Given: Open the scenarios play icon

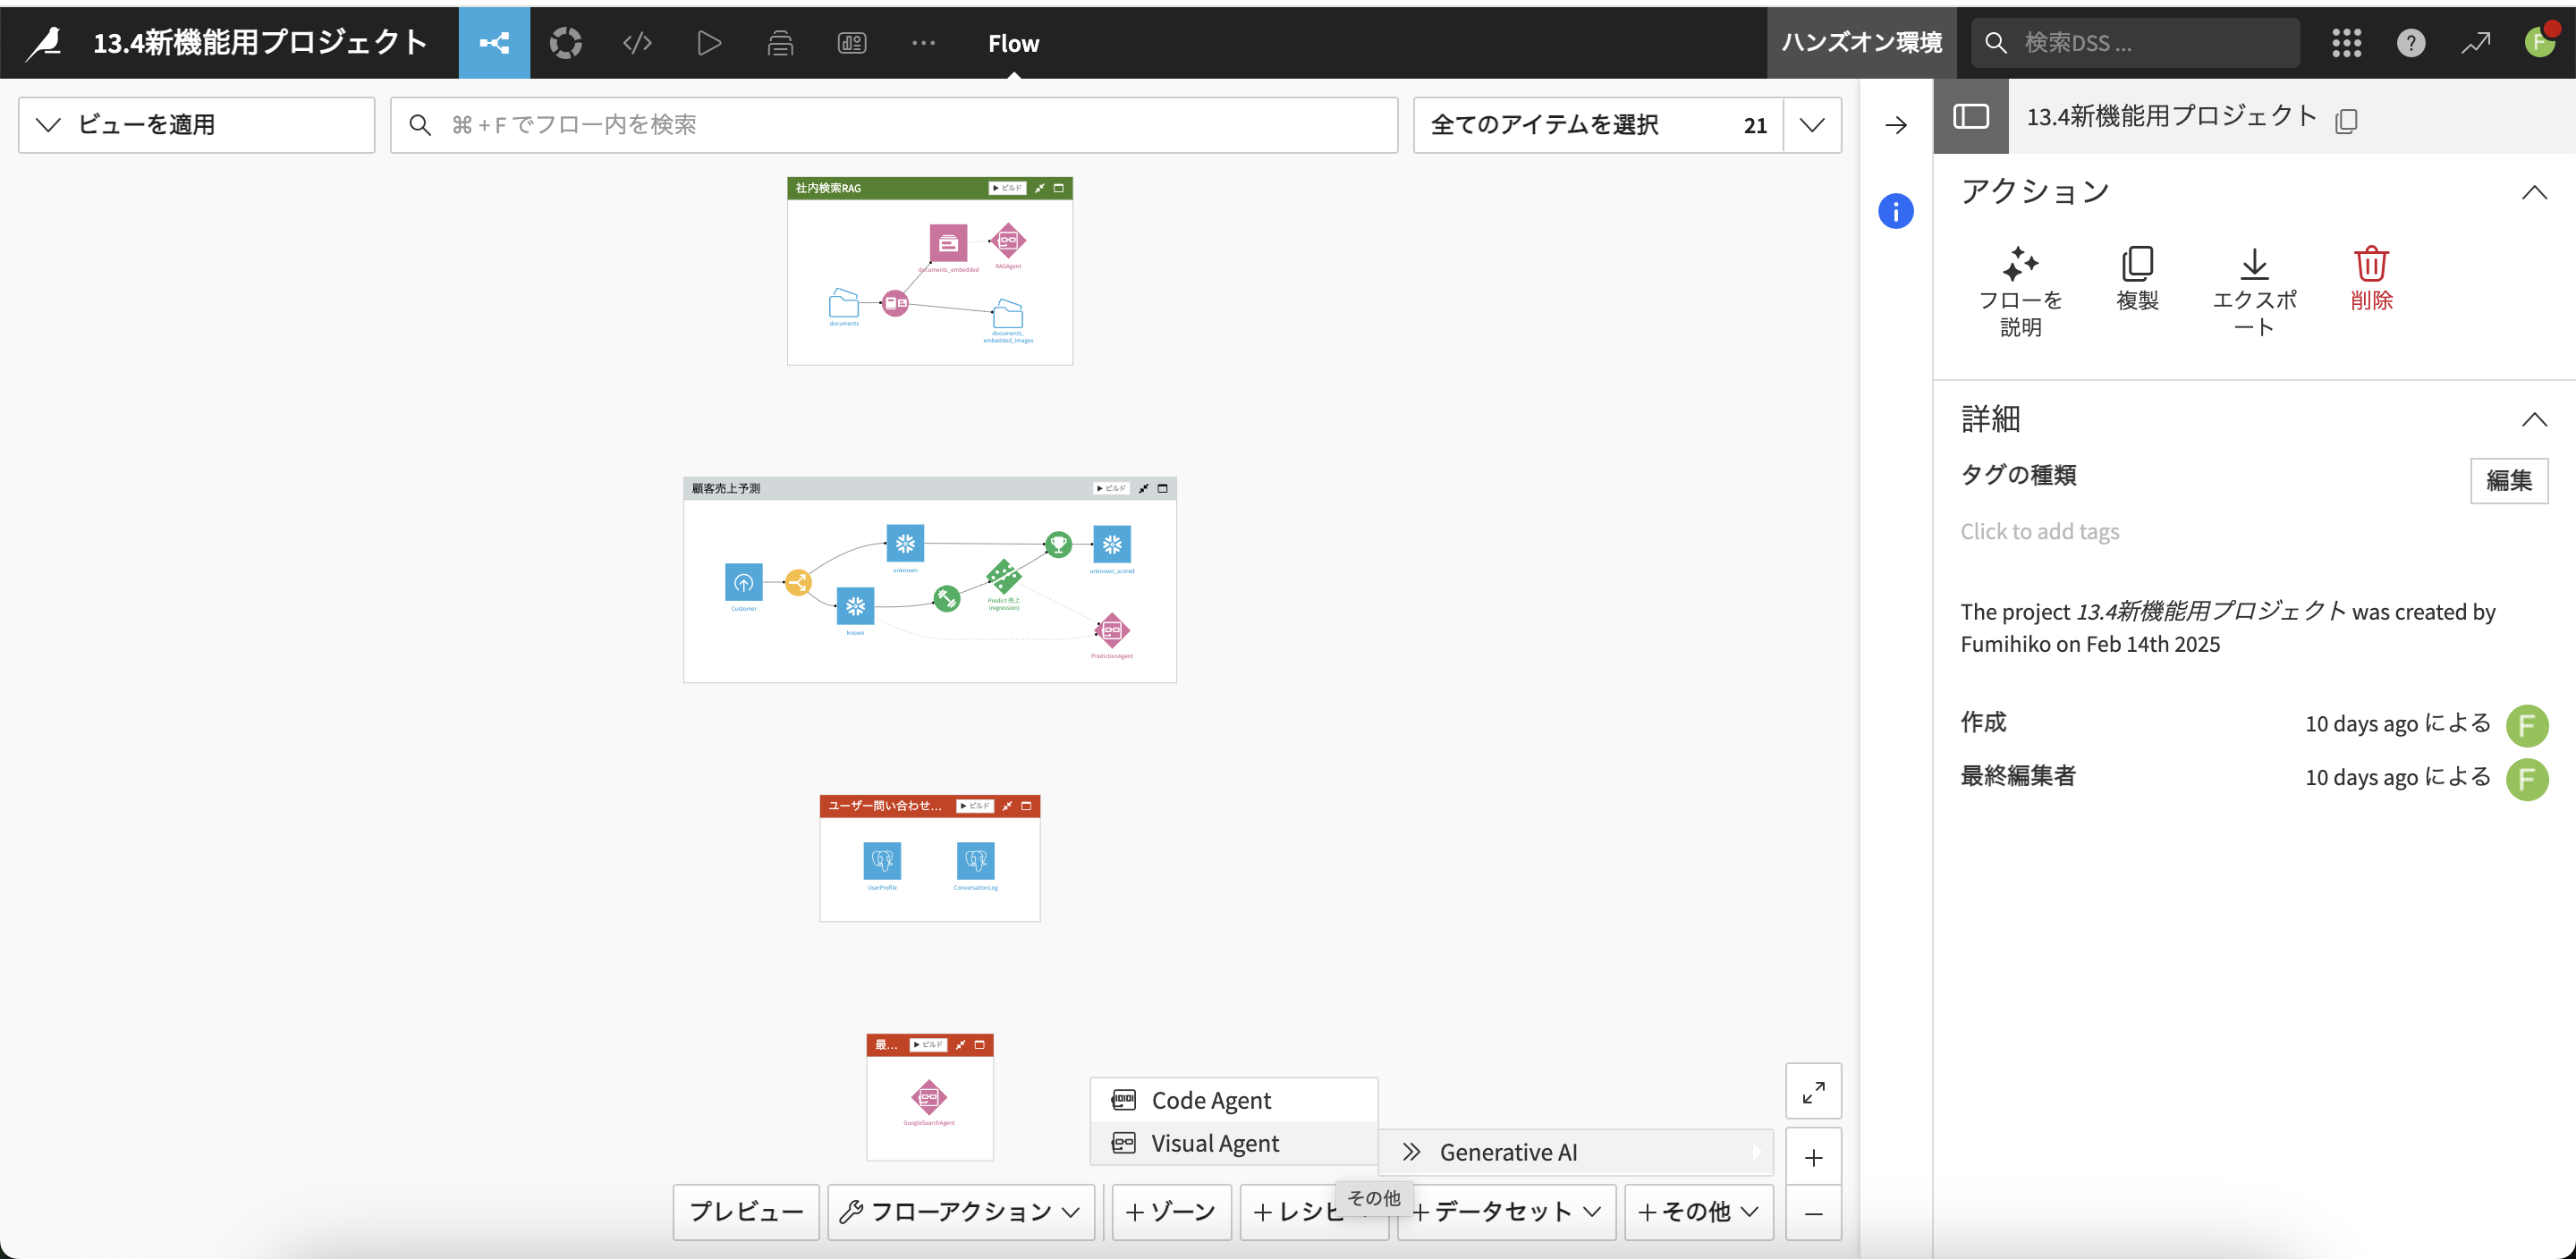Looking at the screenshot, I should pos(708,43).
